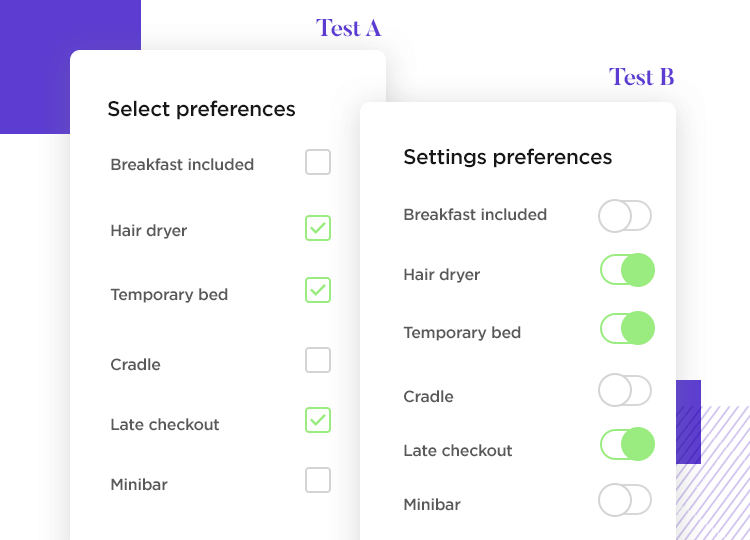Click the Settings preferences title
The width and height of the screenshot is (750, 540).
point(507,157)
